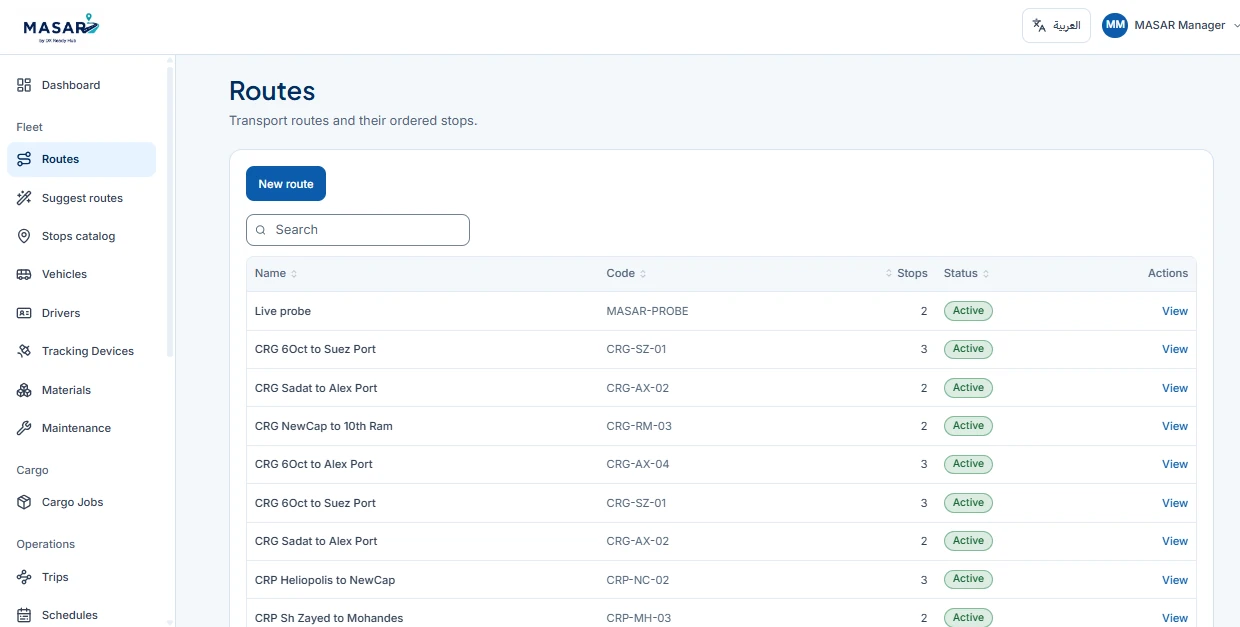Screen dimensions: 1240x627
Task: Open Trips waypoints icon
Action: click(x=24, y=577)
